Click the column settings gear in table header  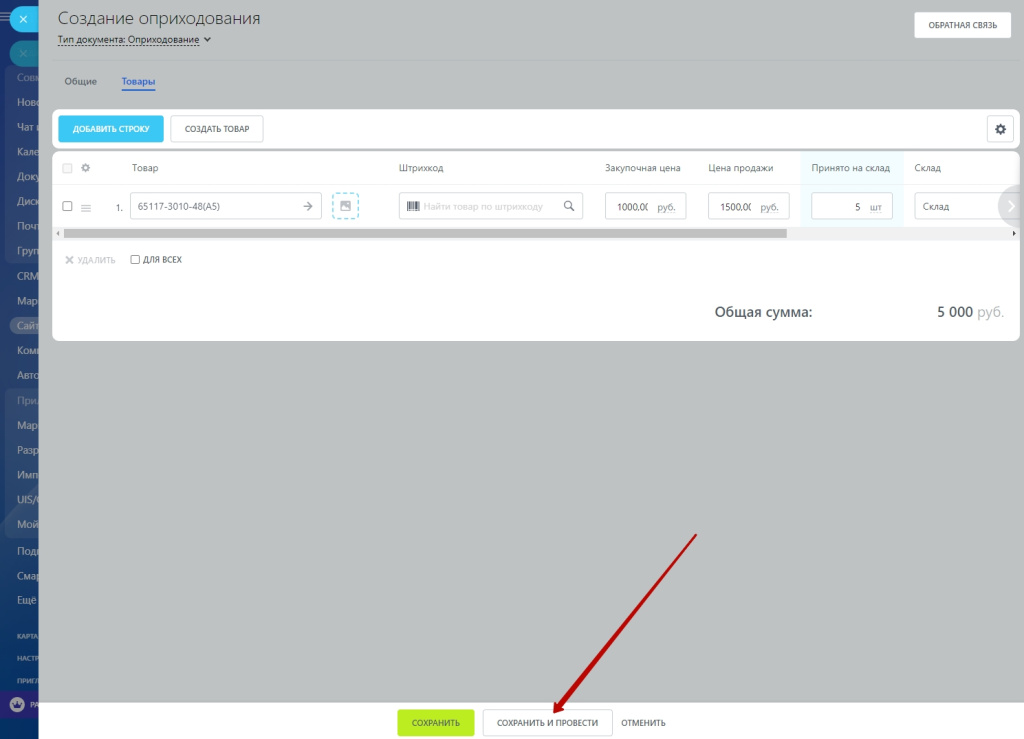(x=86, y=168)
